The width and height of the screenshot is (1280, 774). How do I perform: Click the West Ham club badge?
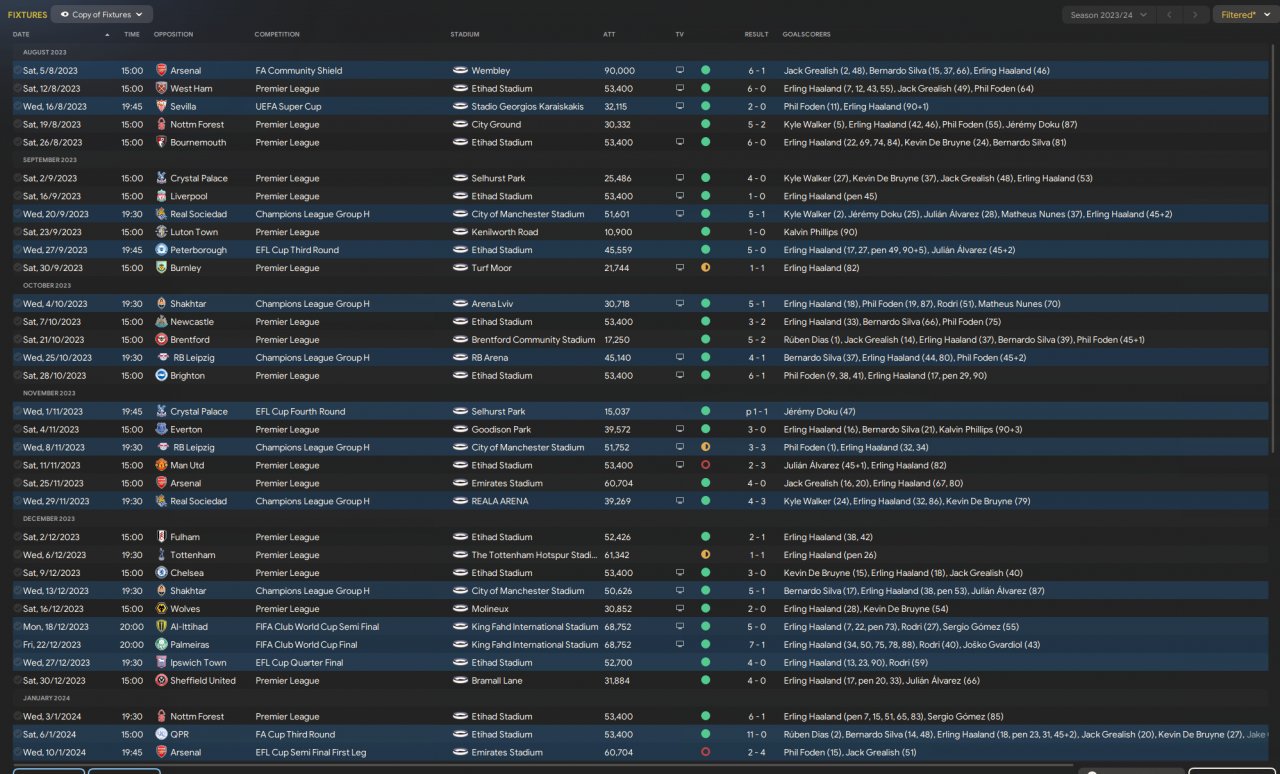[x=162, y=89]
